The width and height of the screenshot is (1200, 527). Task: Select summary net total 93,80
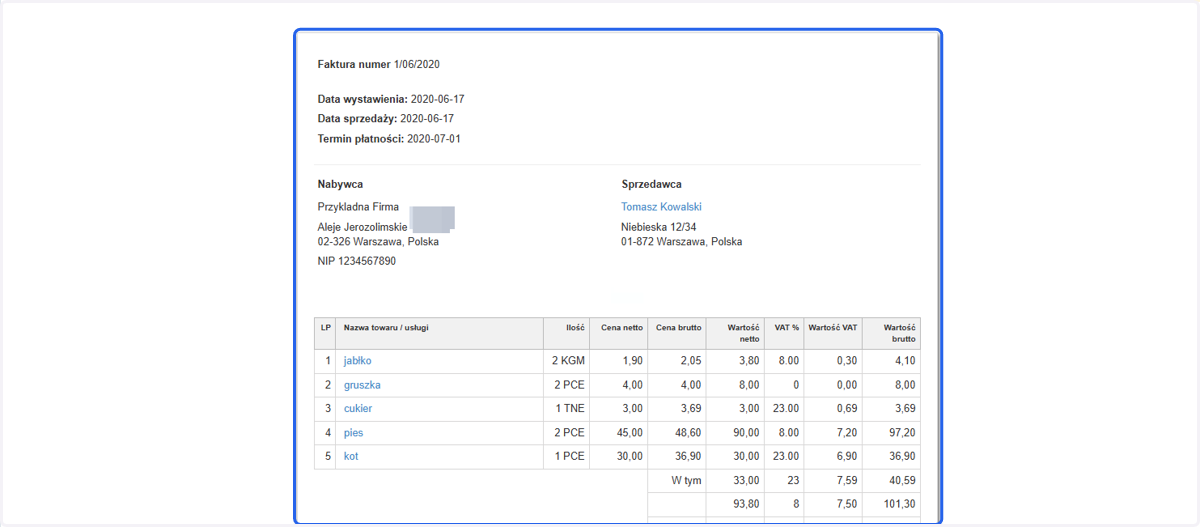coord(745,505)
